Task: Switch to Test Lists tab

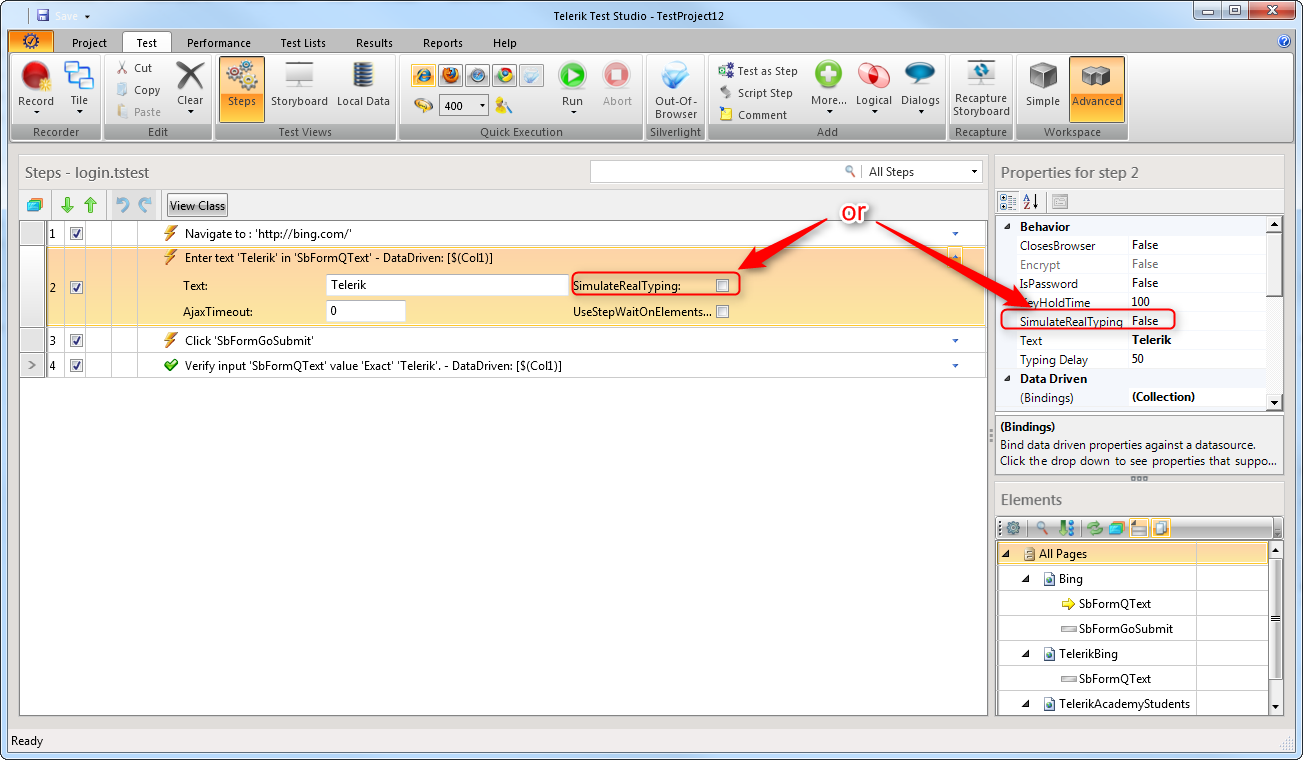Action: point(303,43)
